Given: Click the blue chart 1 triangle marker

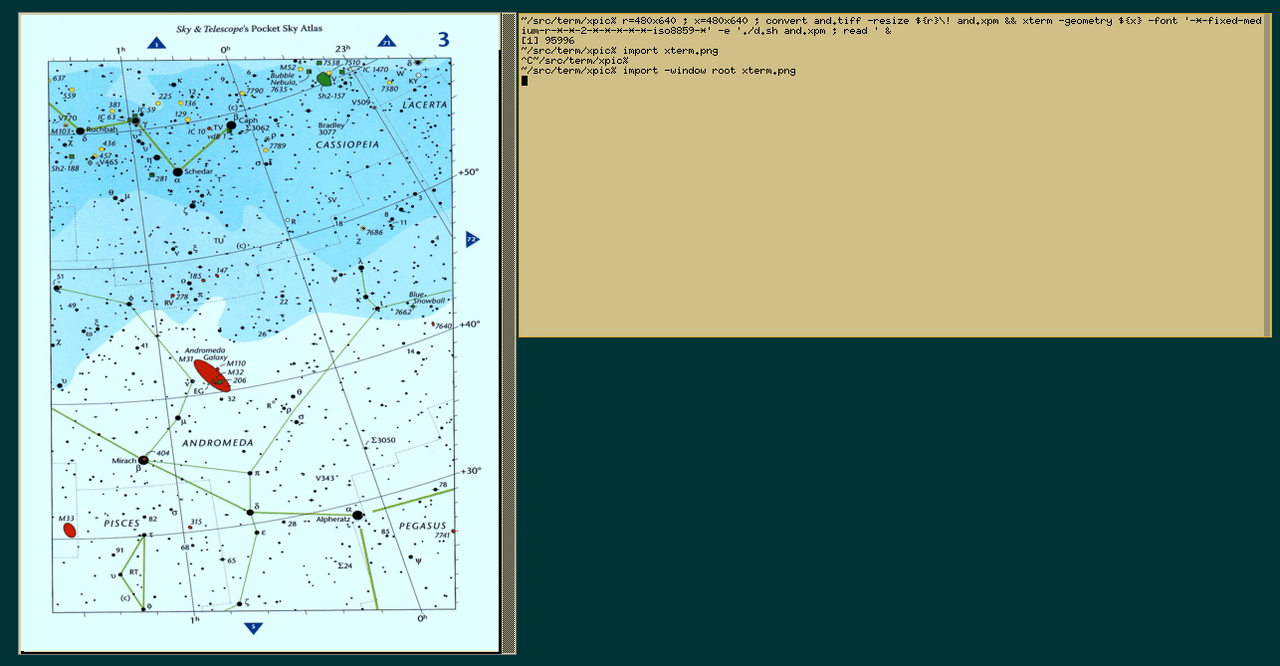Looking at the screenshot, I should point(156,42).
